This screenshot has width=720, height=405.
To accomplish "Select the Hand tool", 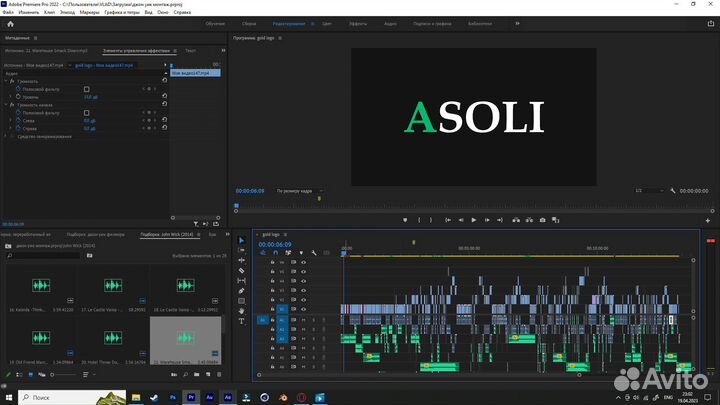I will point(241,311).
